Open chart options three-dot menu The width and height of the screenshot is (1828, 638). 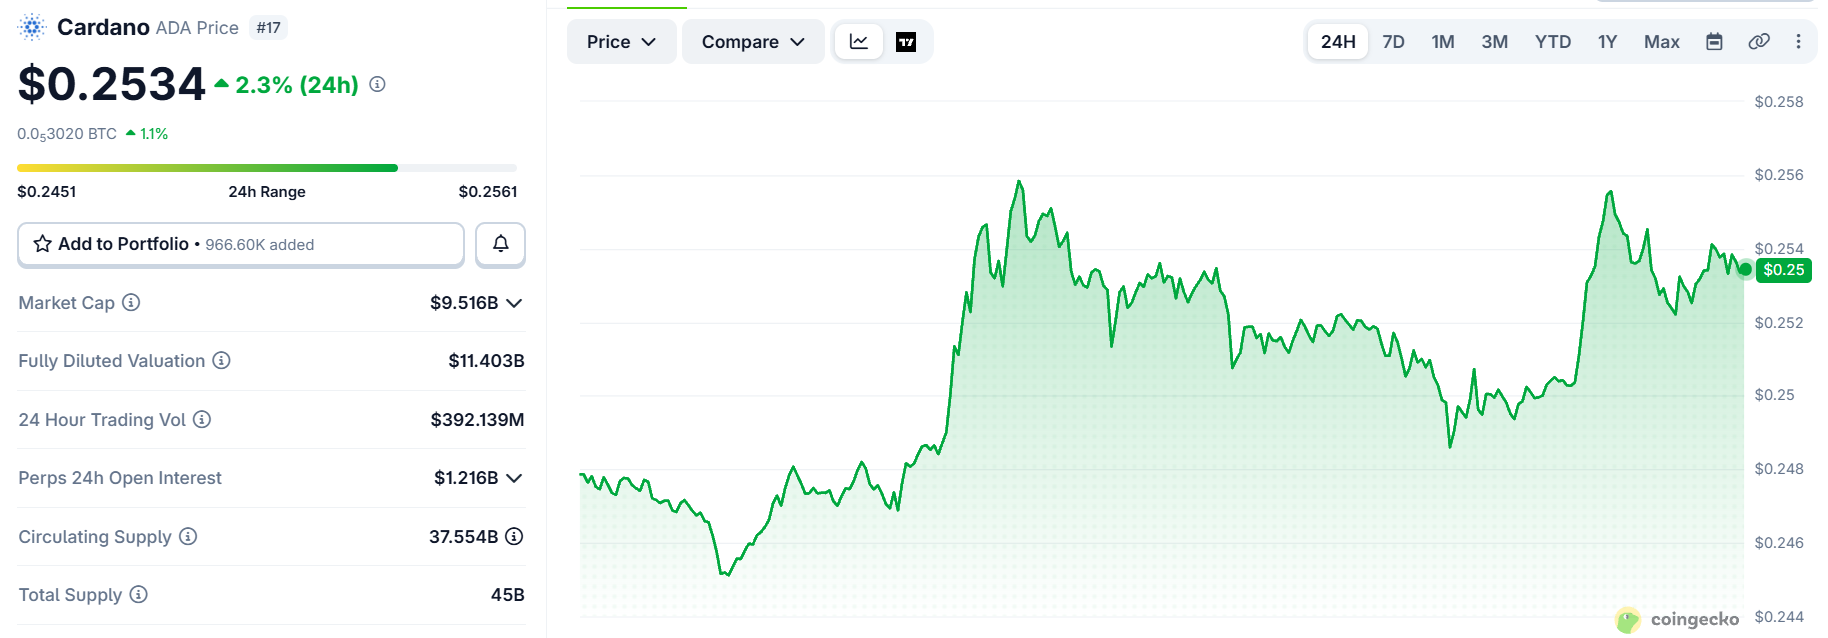1798,41
